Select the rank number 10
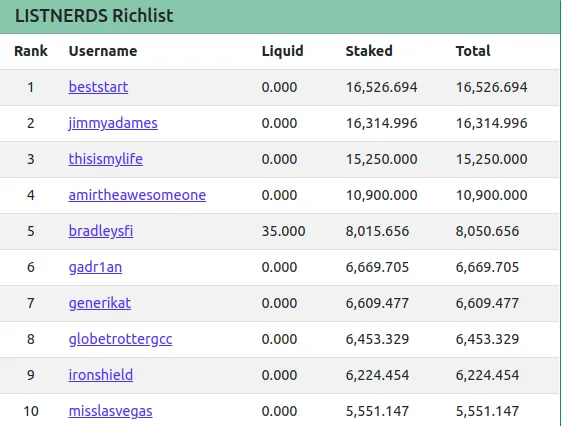Image resolution: width=563 pixels, height=426 pixels. coord(31,411)
